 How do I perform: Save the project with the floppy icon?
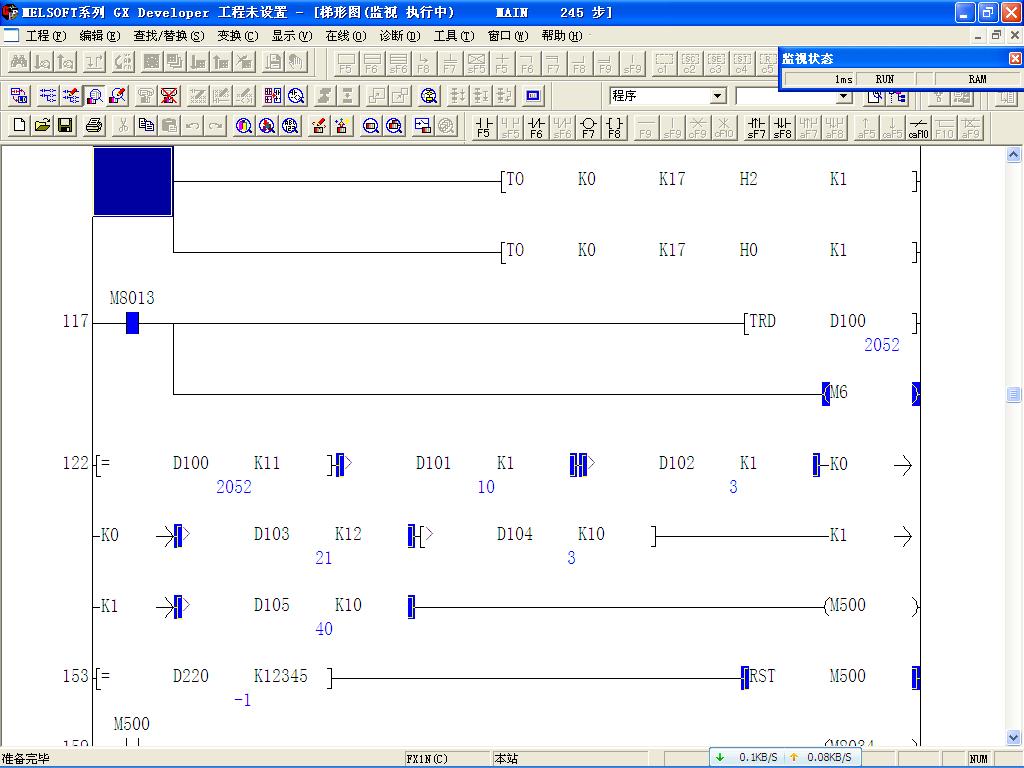tap(65, 126)
